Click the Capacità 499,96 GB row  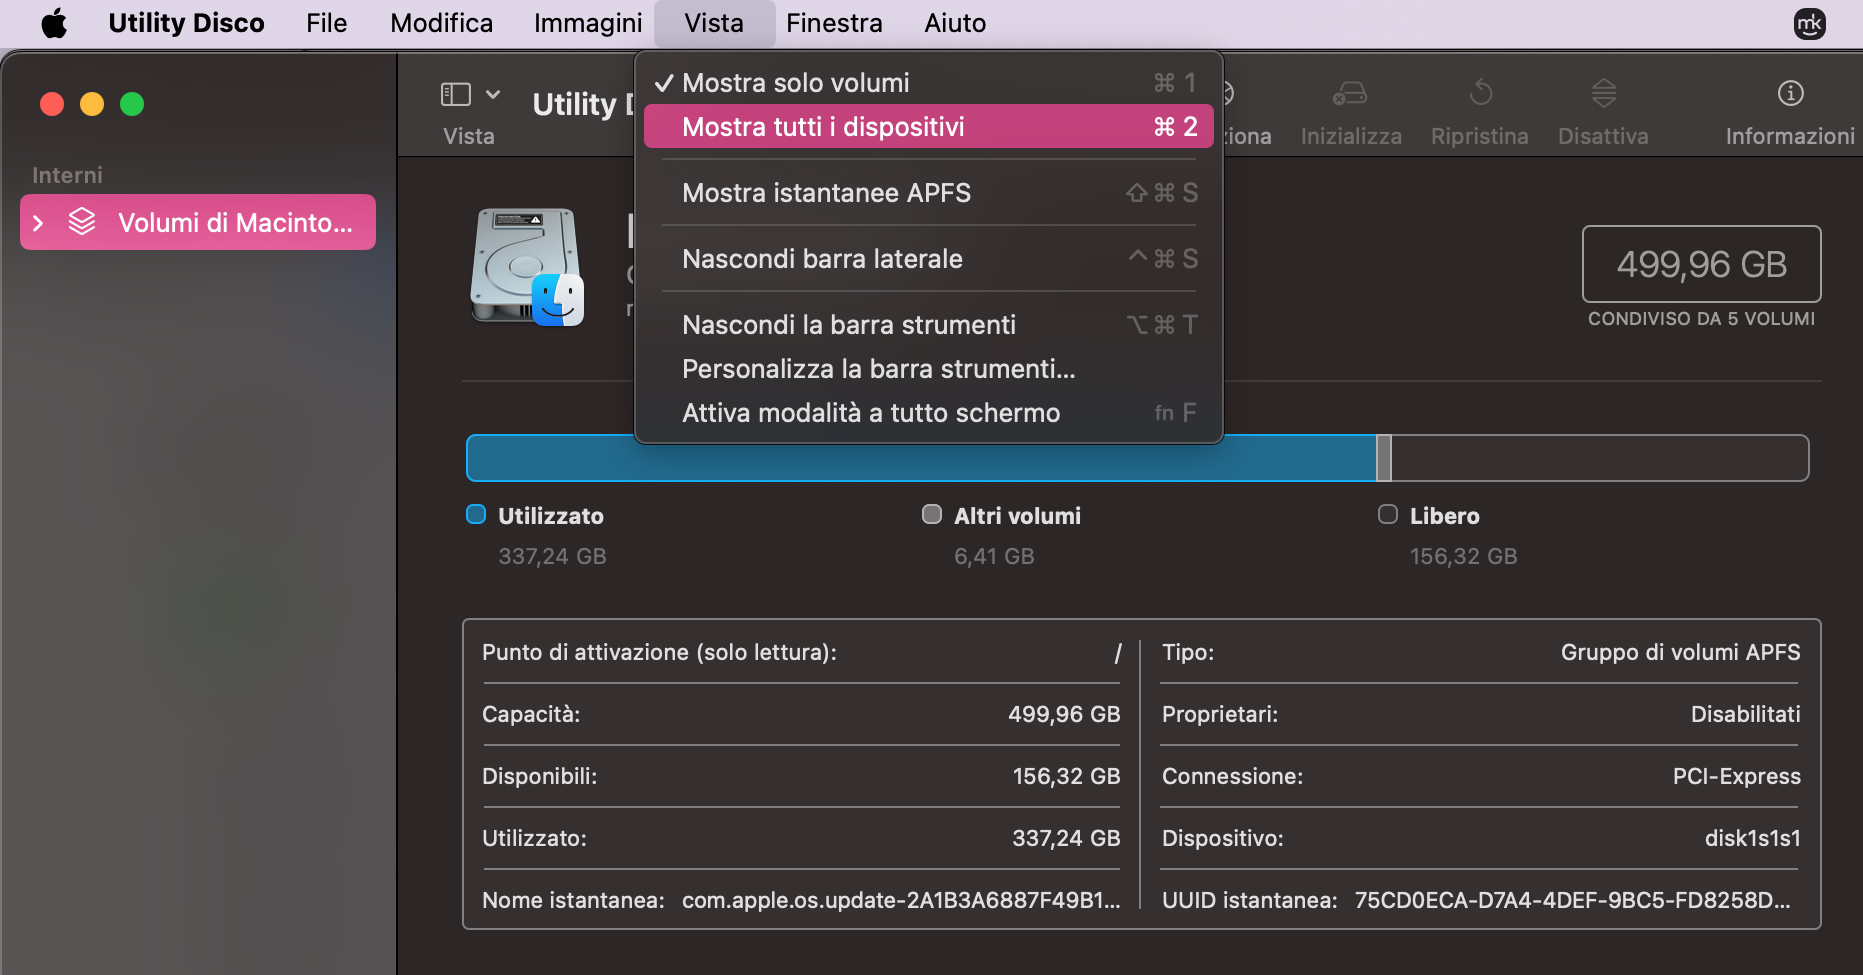tap(801, 715)
